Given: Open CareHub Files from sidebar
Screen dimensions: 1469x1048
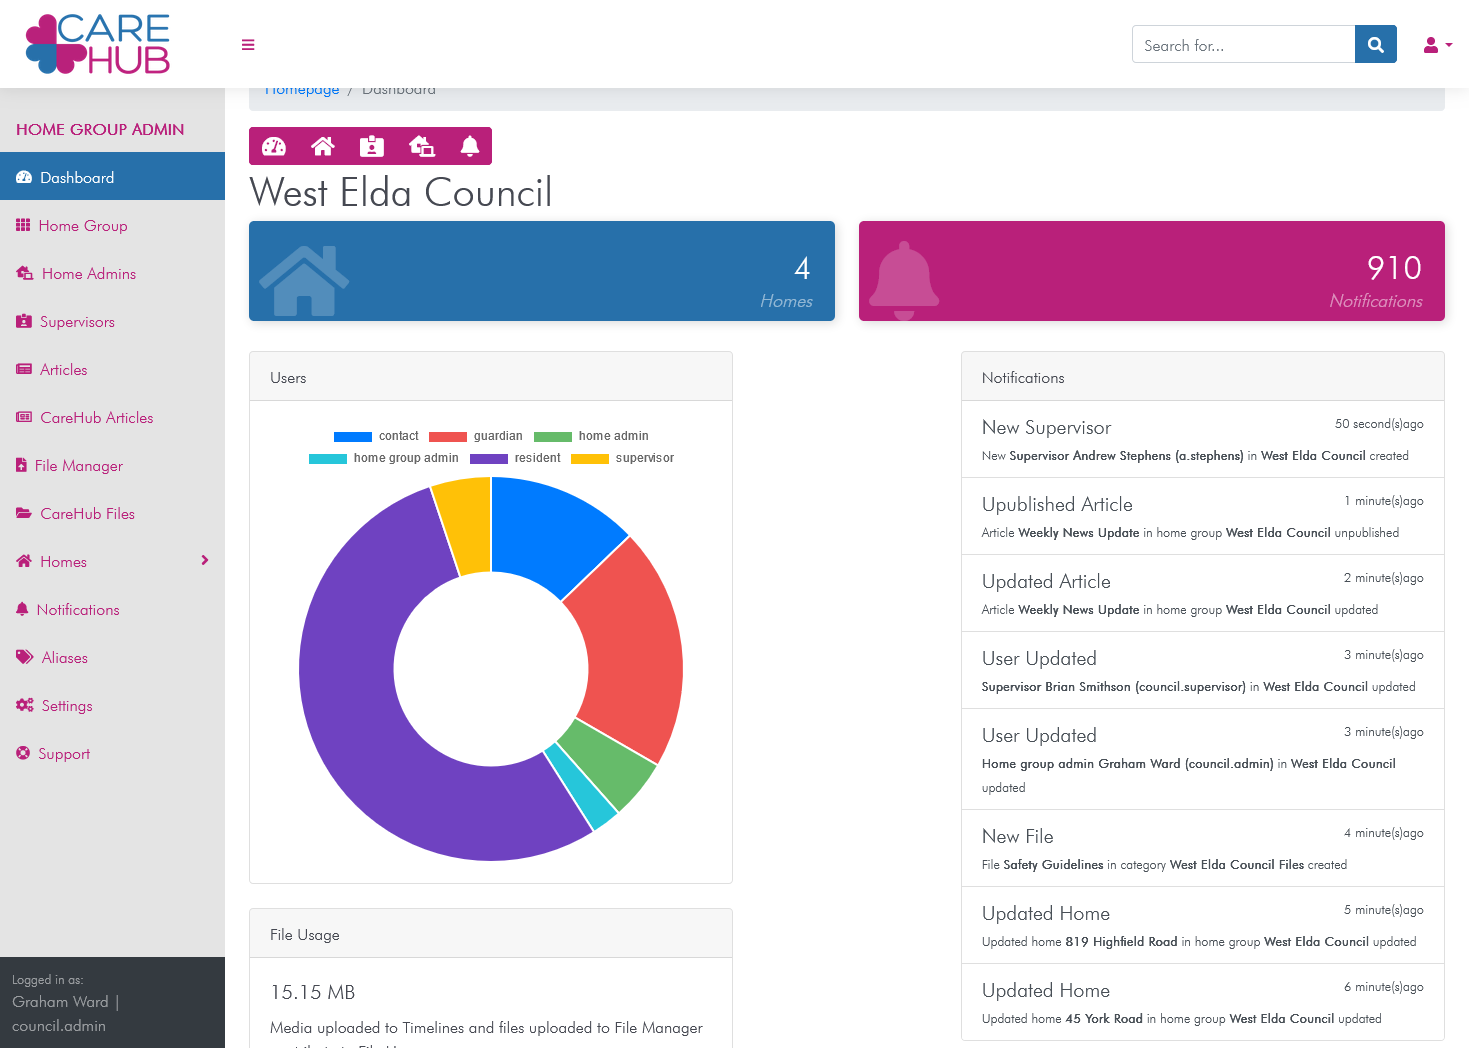Looking at the screenshot, I should tap(112, 513).
